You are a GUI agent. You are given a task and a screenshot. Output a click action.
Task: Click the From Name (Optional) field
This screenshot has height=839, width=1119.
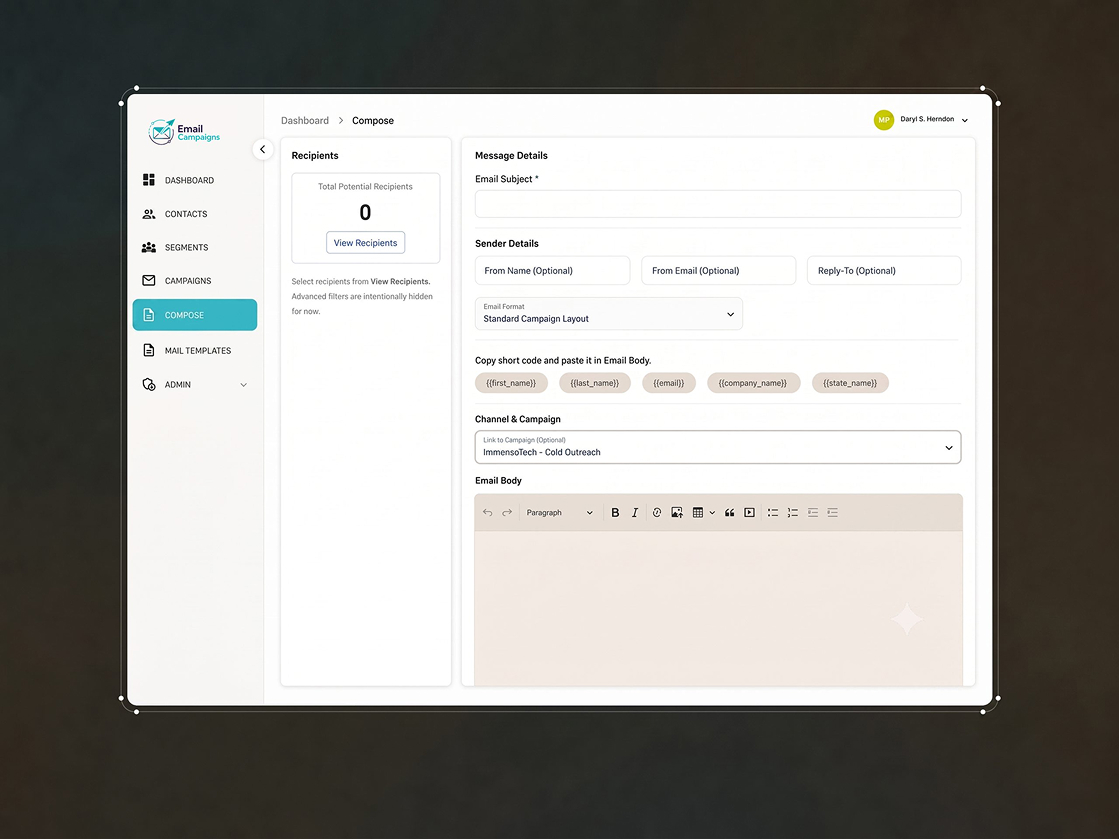[552, 270]
